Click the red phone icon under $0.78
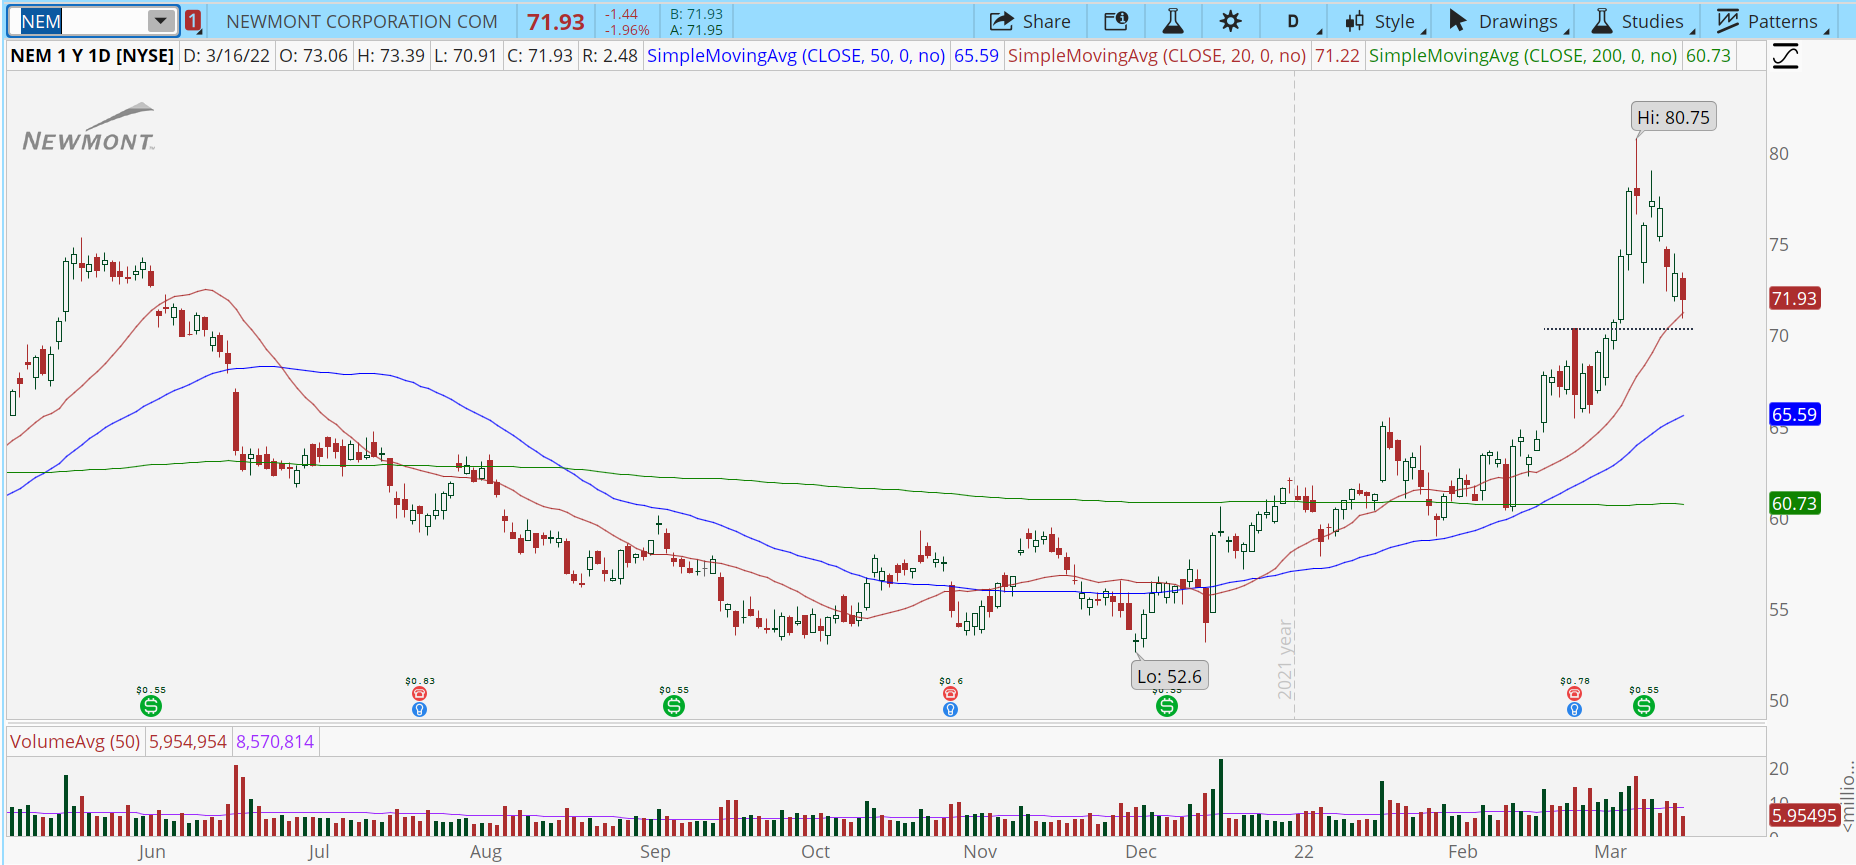 1574,694
